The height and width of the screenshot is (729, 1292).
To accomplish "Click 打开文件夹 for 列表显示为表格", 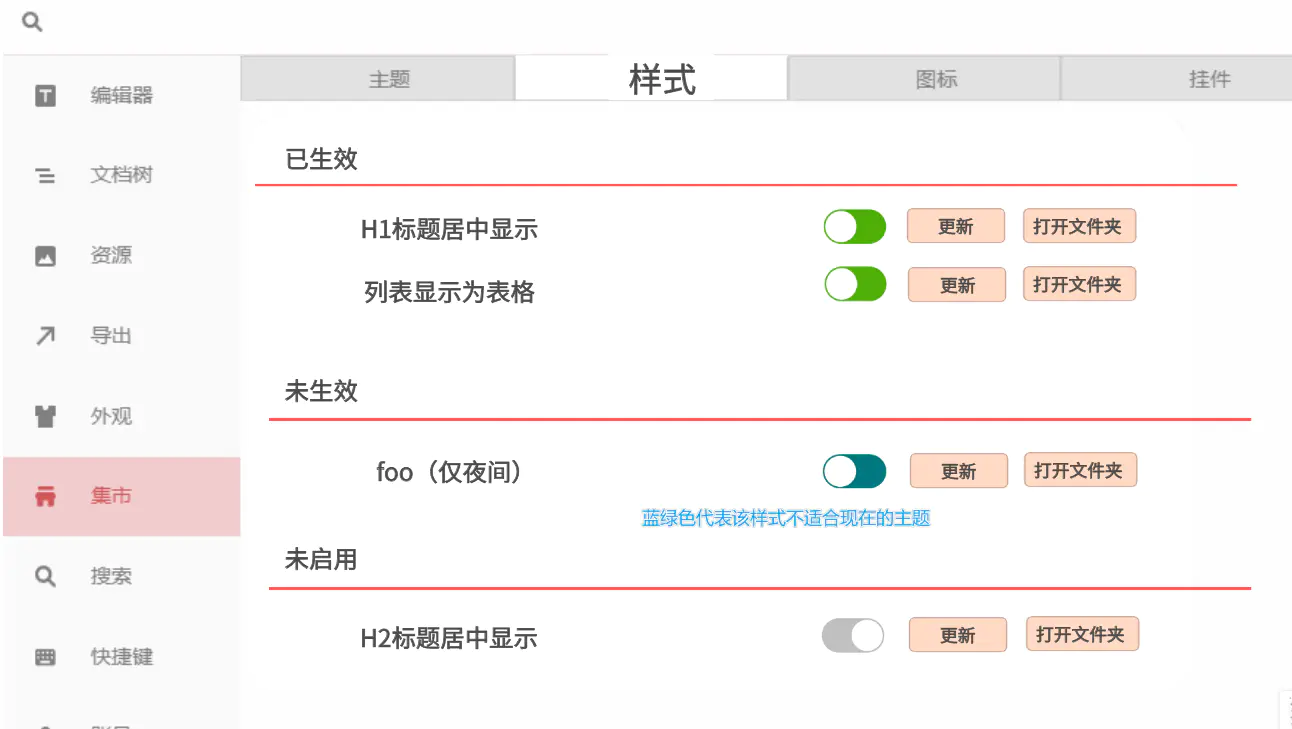I will pos(1078,285).
